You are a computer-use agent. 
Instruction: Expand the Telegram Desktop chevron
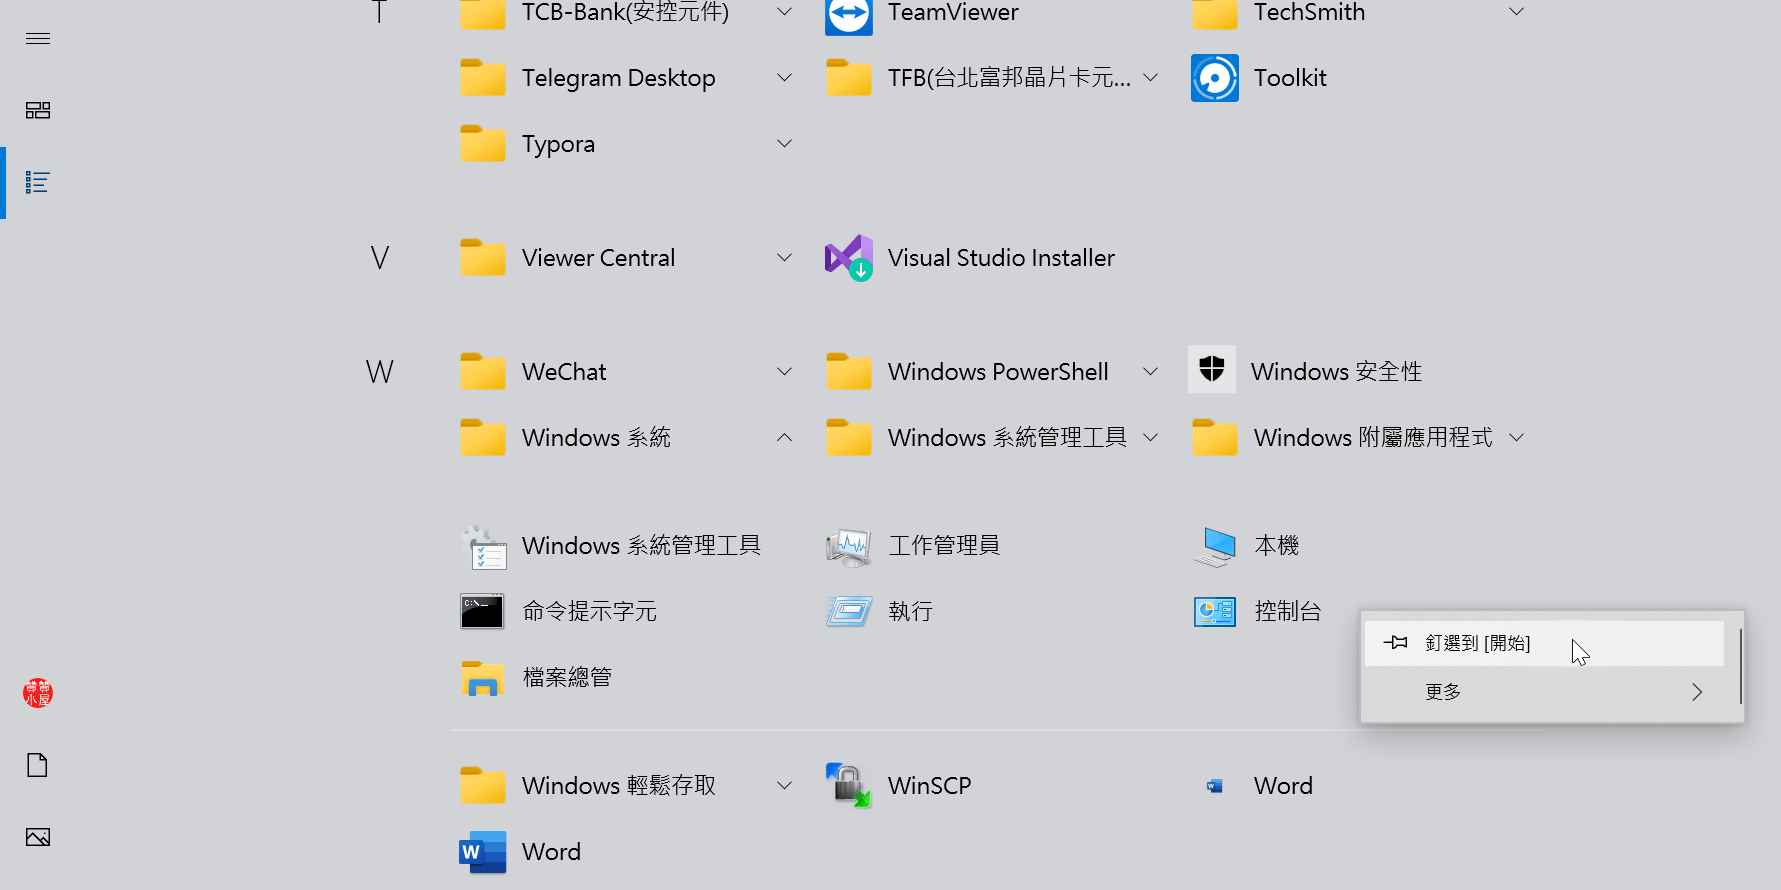tap(785, 77)
